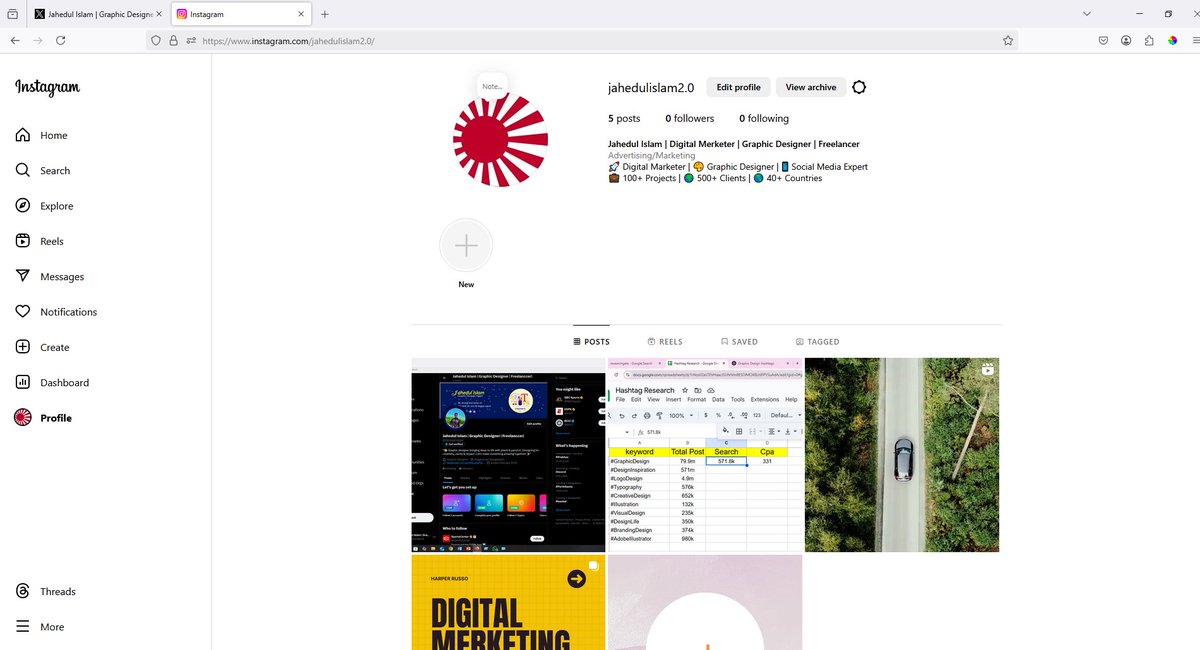The width and height of the screenshot is (1200, 650).
Task: Open the Firefox application menu
Action: (x=1195, y=41)
